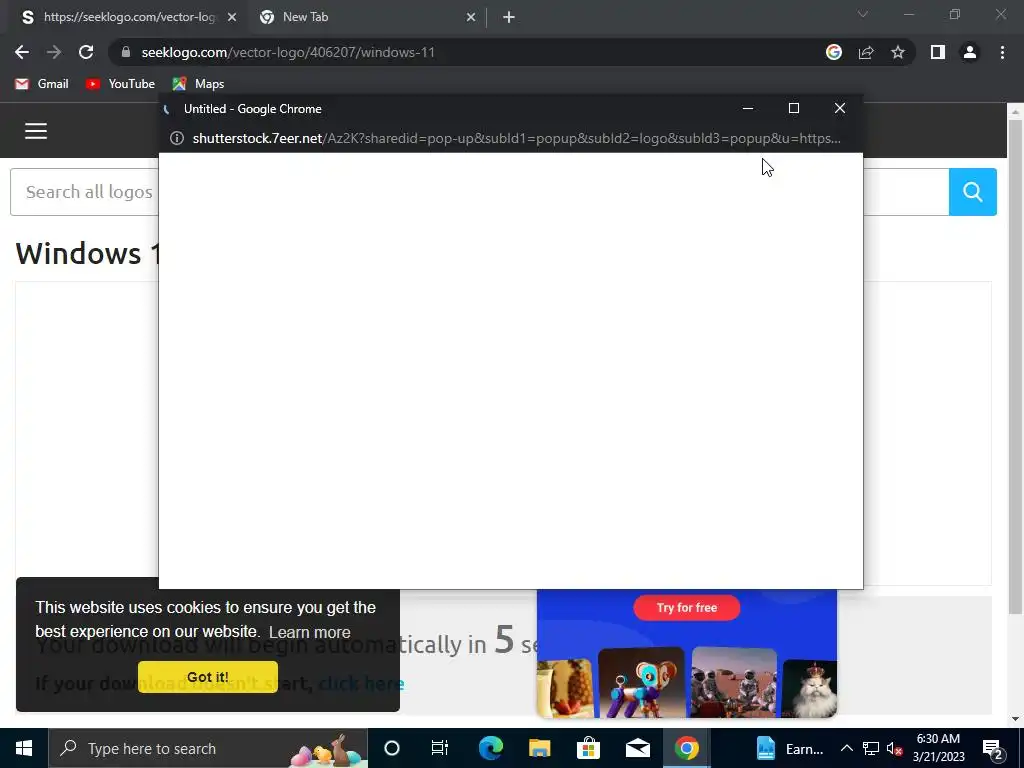Expand the tab search chevron
1024x768 pixels.
pyautogui.click(x=863, y=14)
